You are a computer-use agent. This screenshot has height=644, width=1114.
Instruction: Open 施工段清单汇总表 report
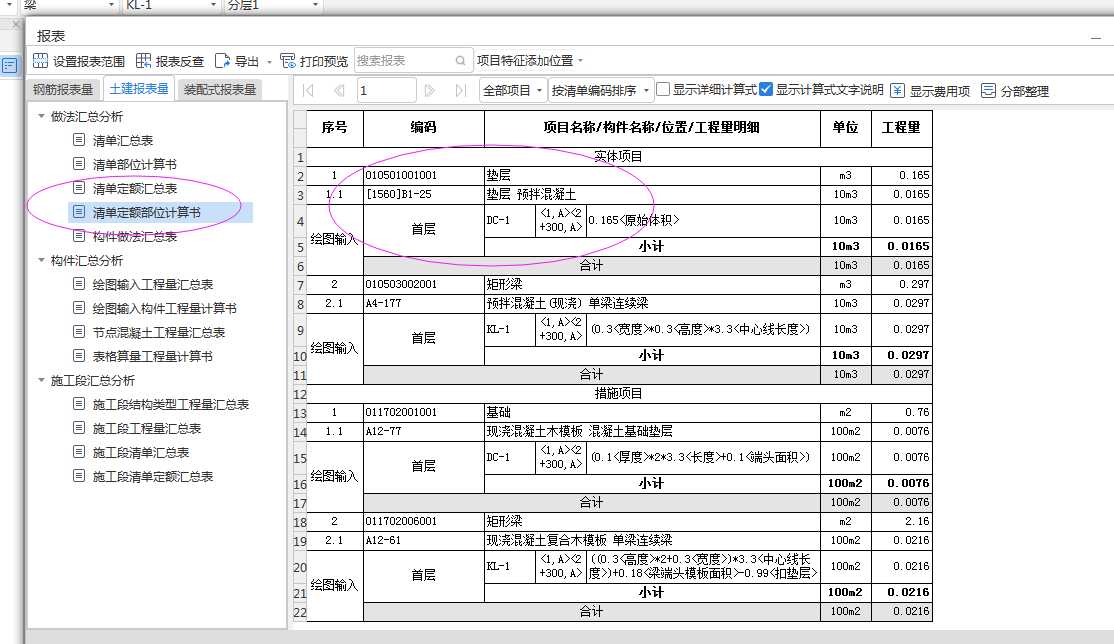tap(140, 452)
